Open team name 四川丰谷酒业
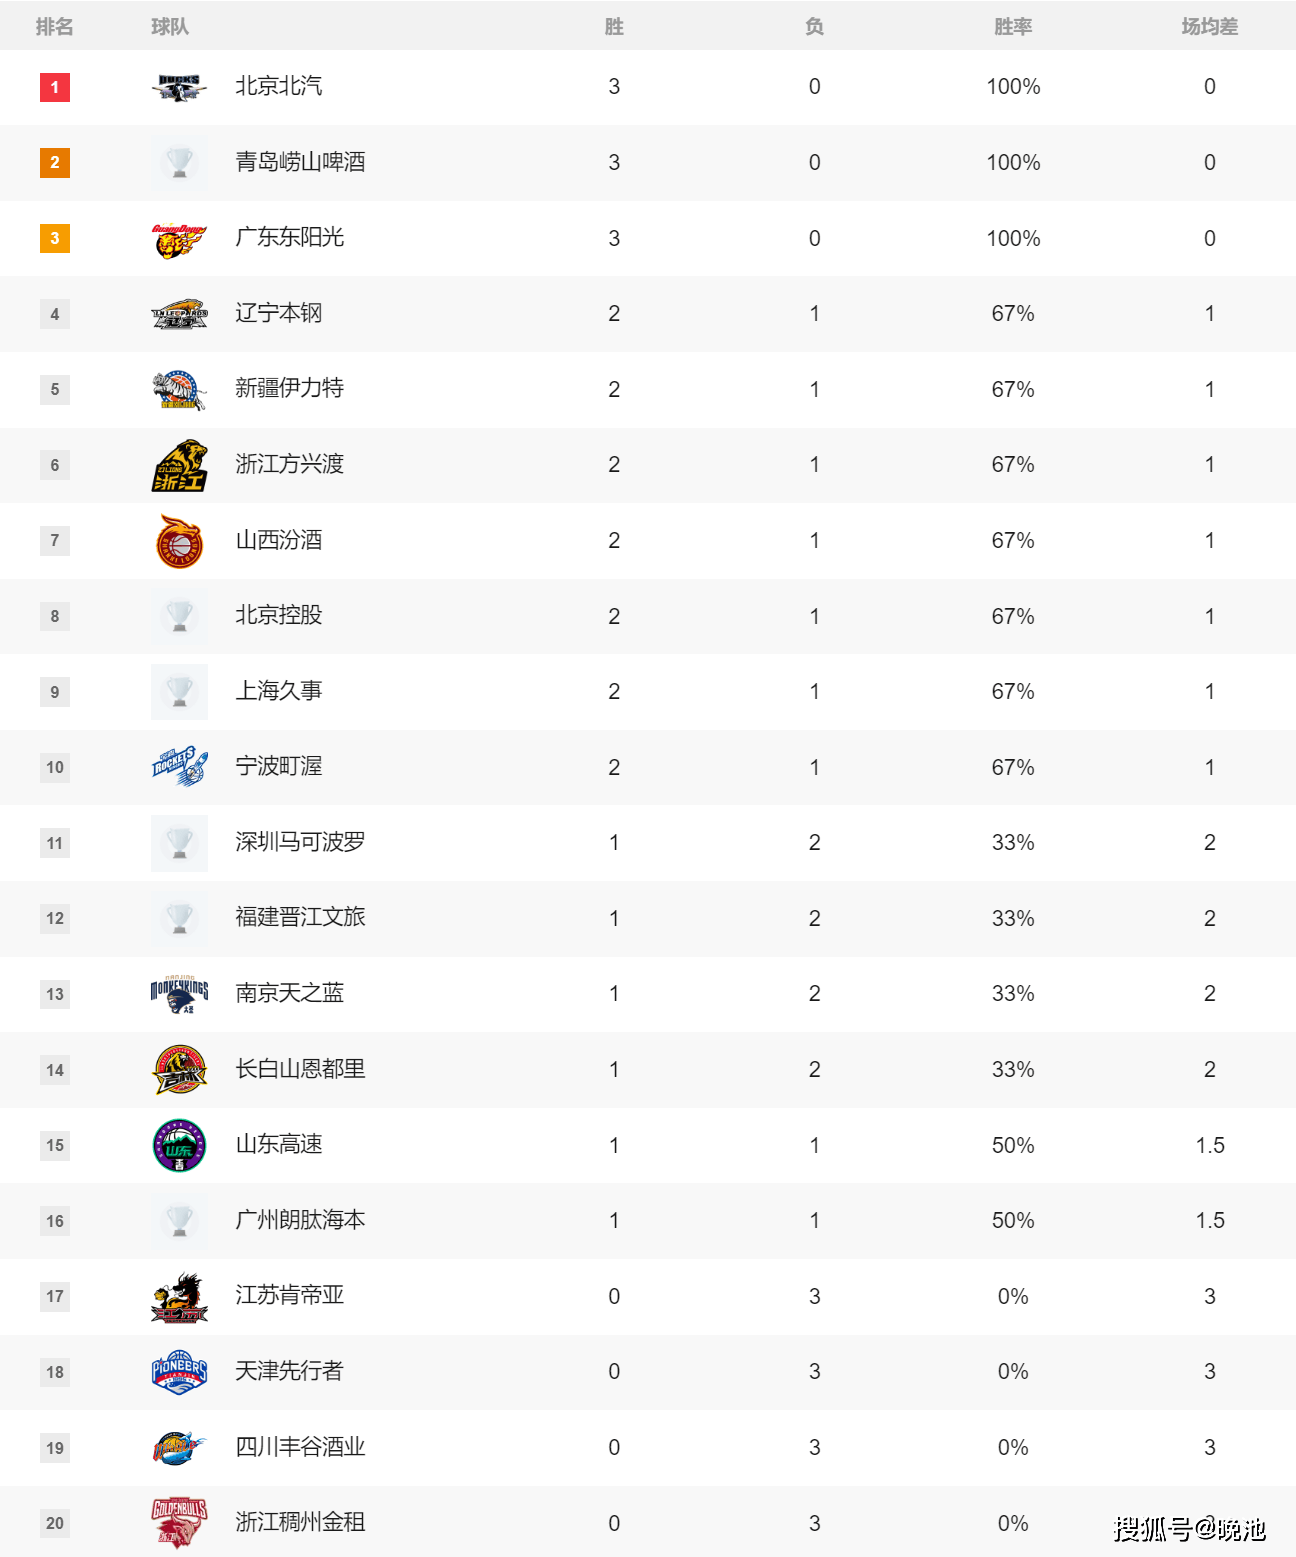The width and height of the screenshot is (1296, 1557). coord(300,1447)
